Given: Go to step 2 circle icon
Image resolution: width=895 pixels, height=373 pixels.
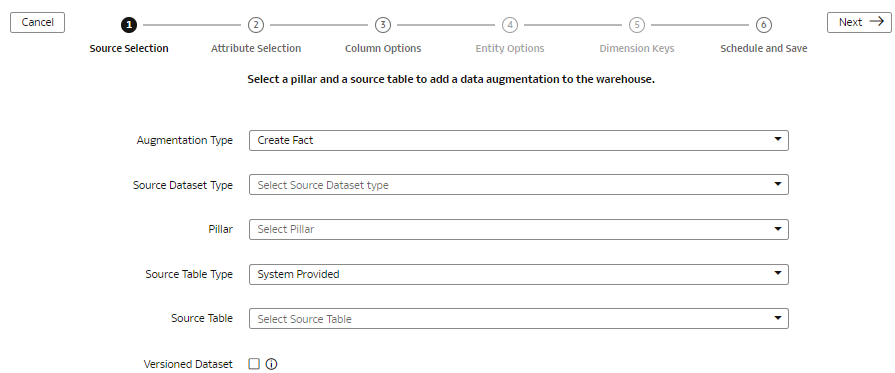Looking at the screenshot, I should [x=256, y=25].
